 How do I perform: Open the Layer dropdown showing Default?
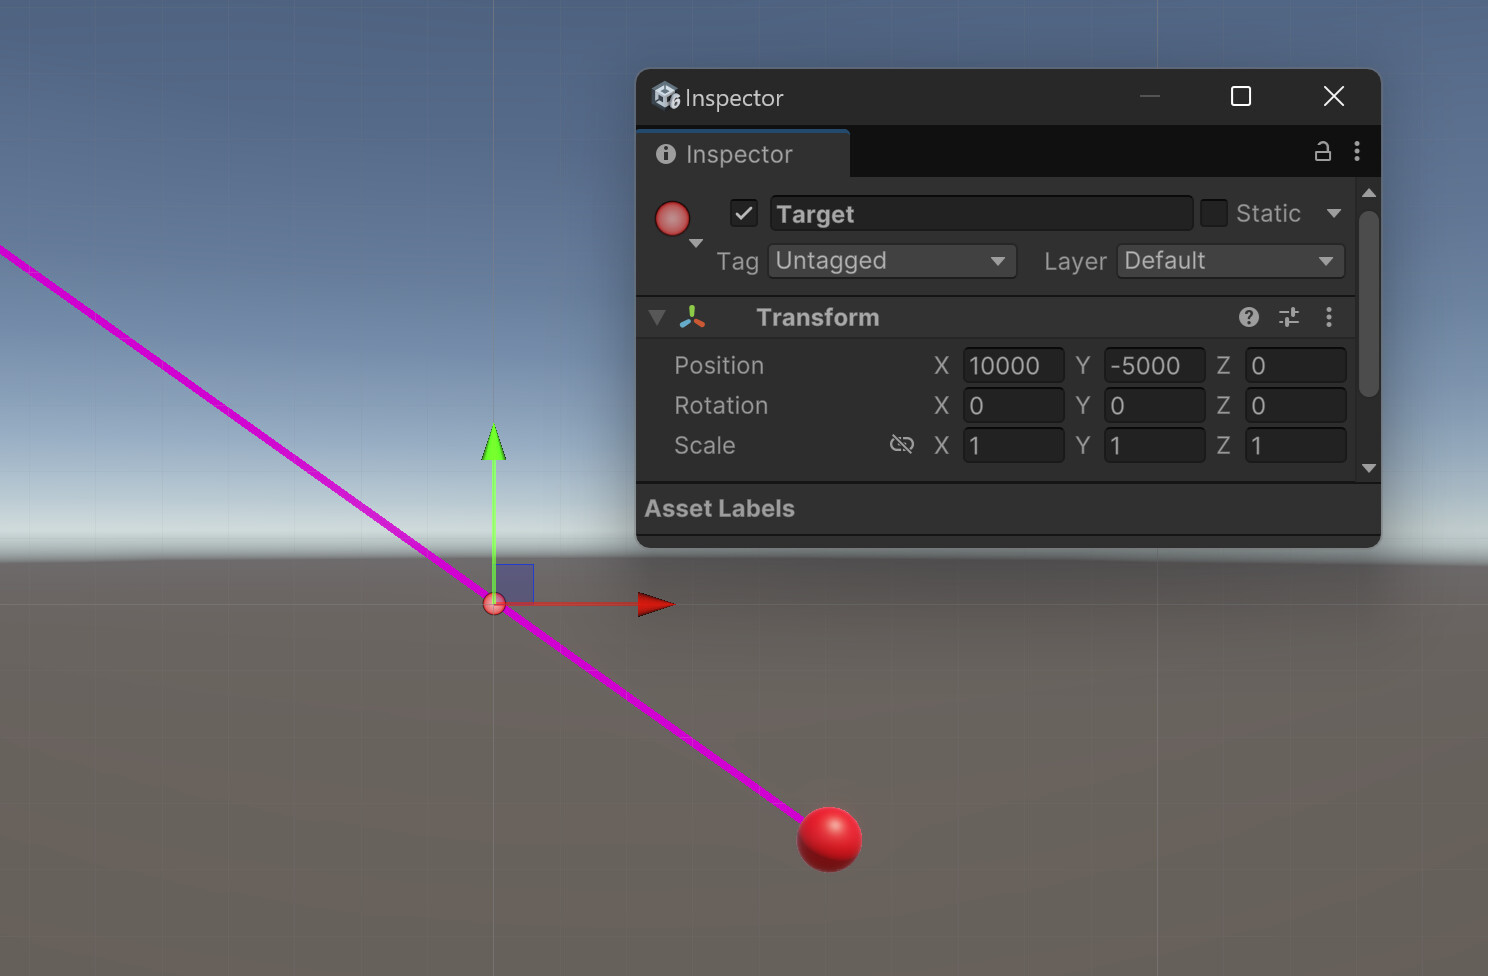point(1229,261)
